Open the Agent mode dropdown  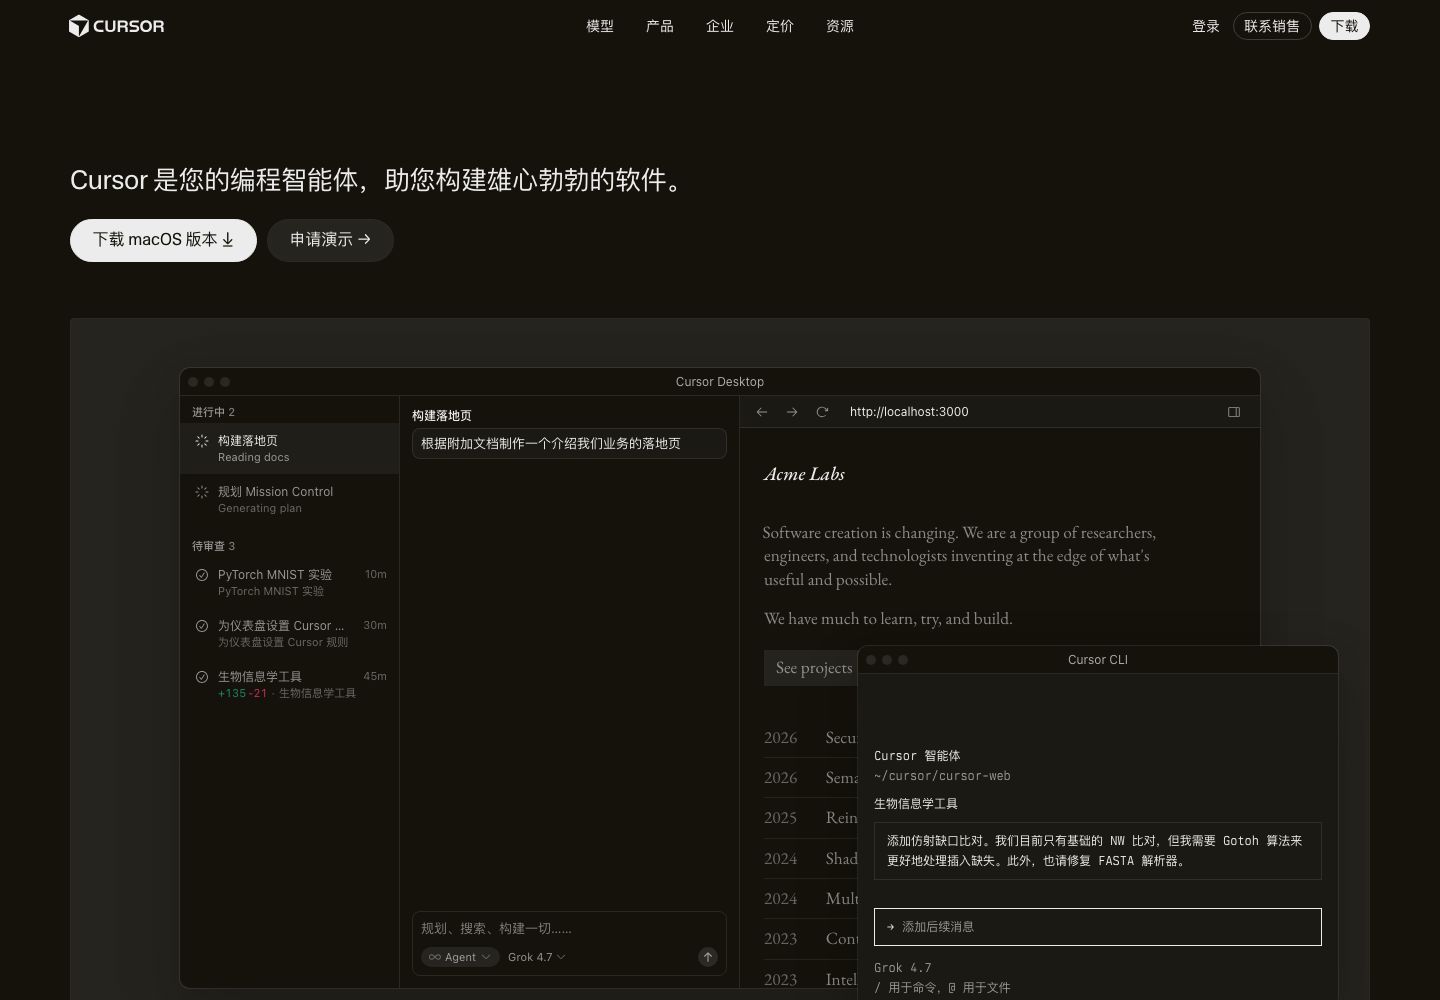[460, 957]
